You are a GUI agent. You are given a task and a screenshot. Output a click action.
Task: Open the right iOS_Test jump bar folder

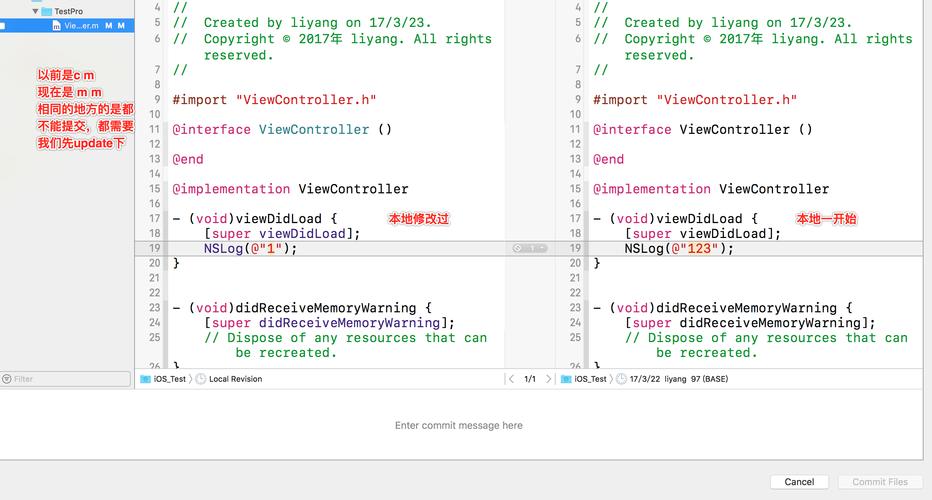pos(584,379)
